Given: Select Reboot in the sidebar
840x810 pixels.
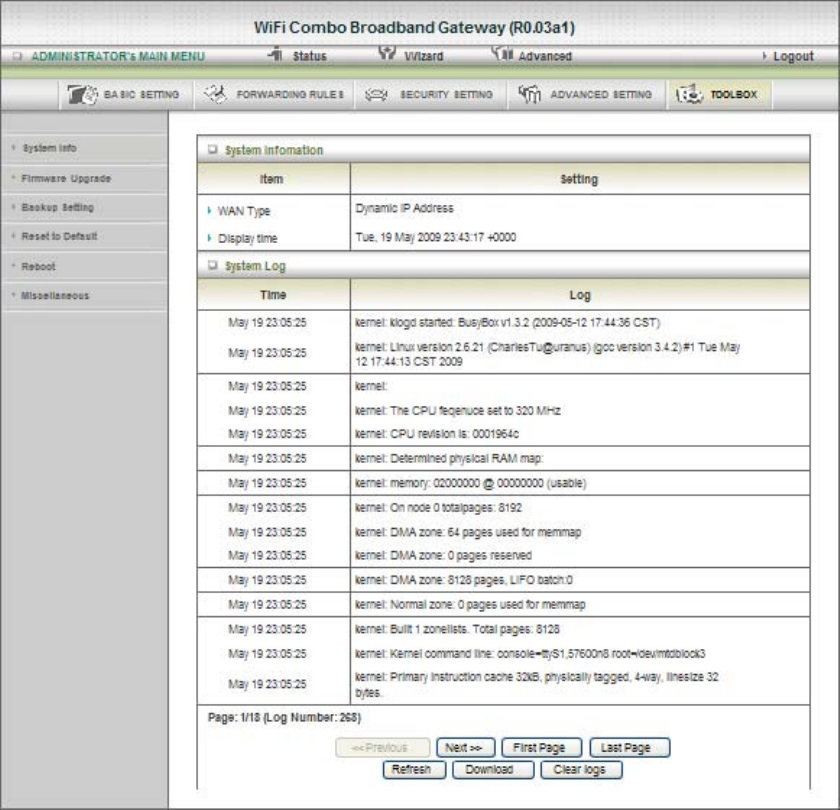Looking at the screenshot, I should (38, 266).
